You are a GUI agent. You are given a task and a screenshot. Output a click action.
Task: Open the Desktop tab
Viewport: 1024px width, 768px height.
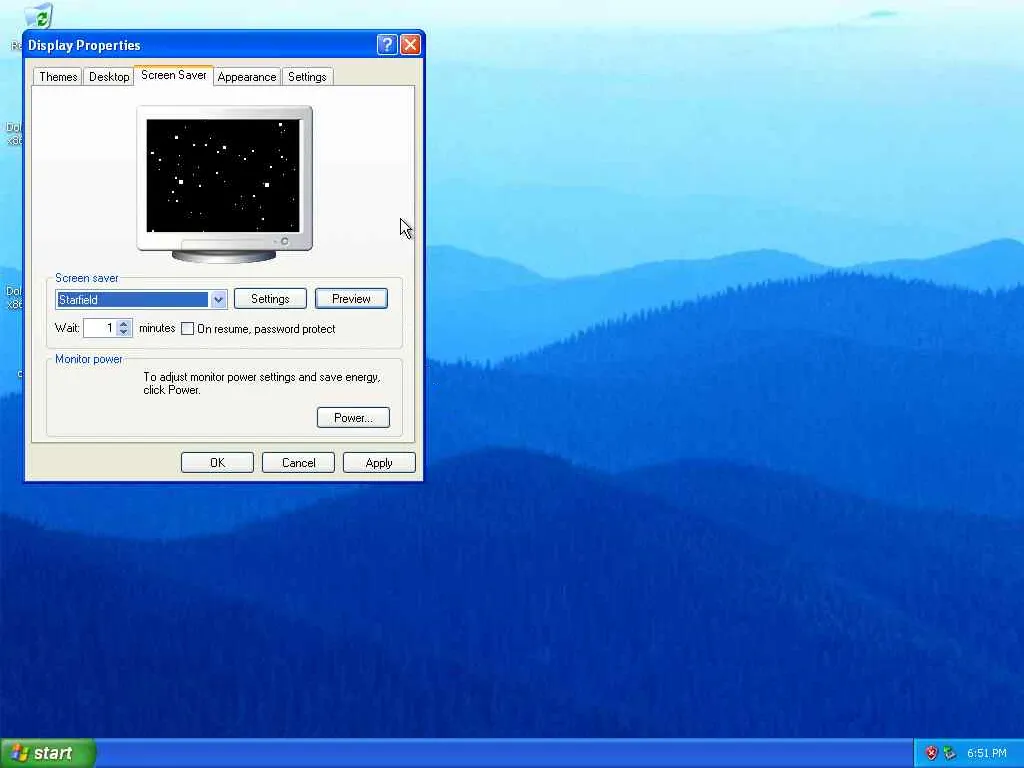coord(109,77)
